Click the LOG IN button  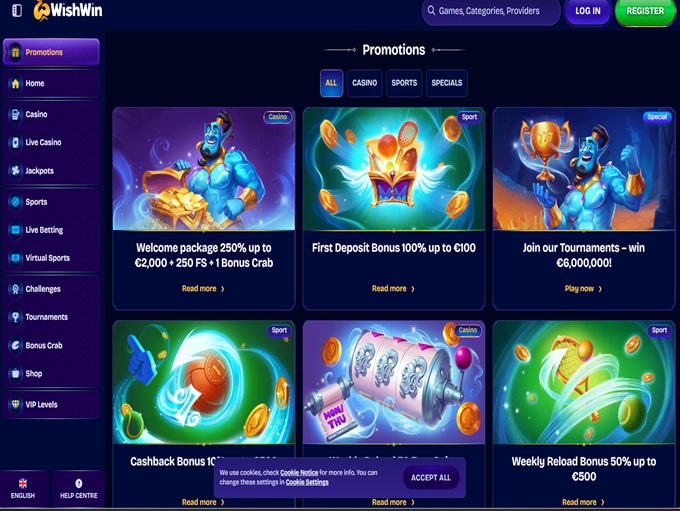tap(588, 11)
